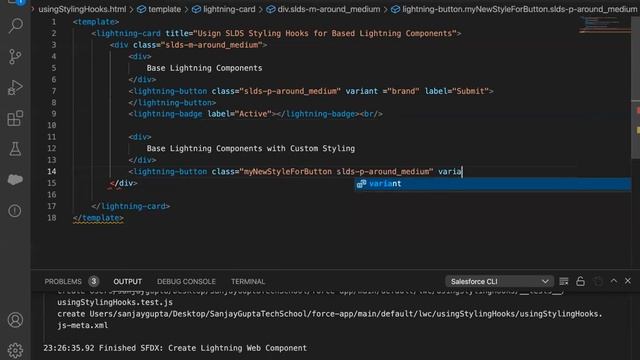The height and width of the screenshot is (360, 640).
Task: Switch to the Debug Console tab
Action: tap(186, 282)
